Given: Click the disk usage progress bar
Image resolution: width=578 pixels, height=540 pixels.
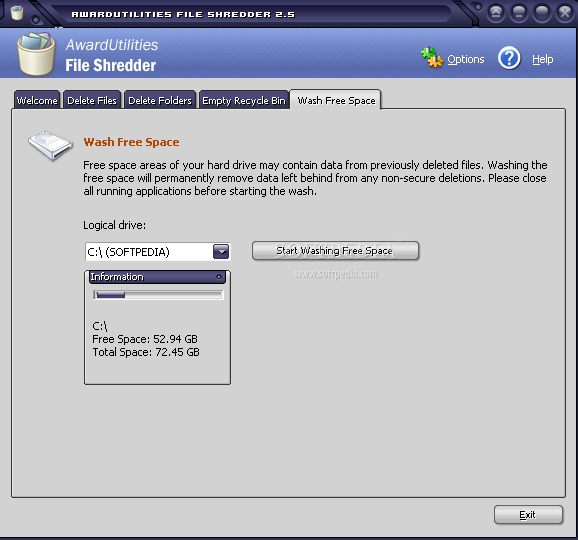Looking at the screenshot, I should [x=158, y=295].
